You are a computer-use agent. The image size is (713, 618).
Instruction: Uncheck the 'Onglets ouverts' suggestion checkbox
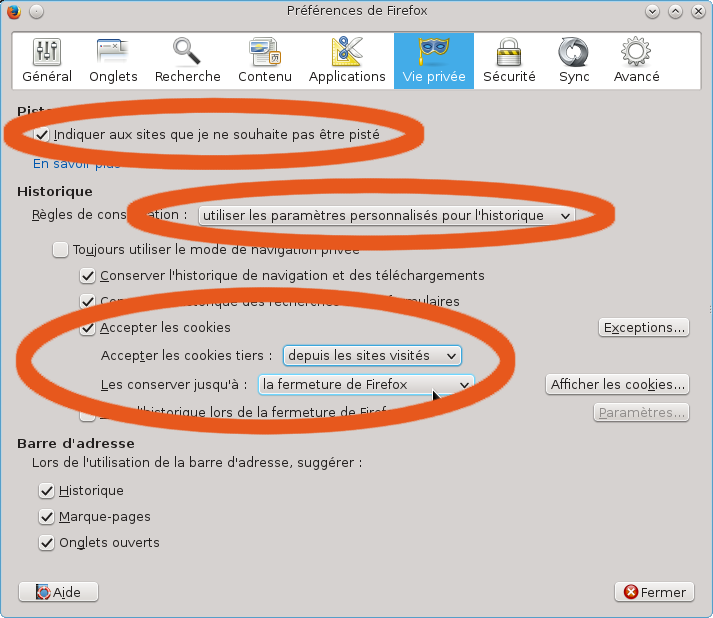[46, 543]
